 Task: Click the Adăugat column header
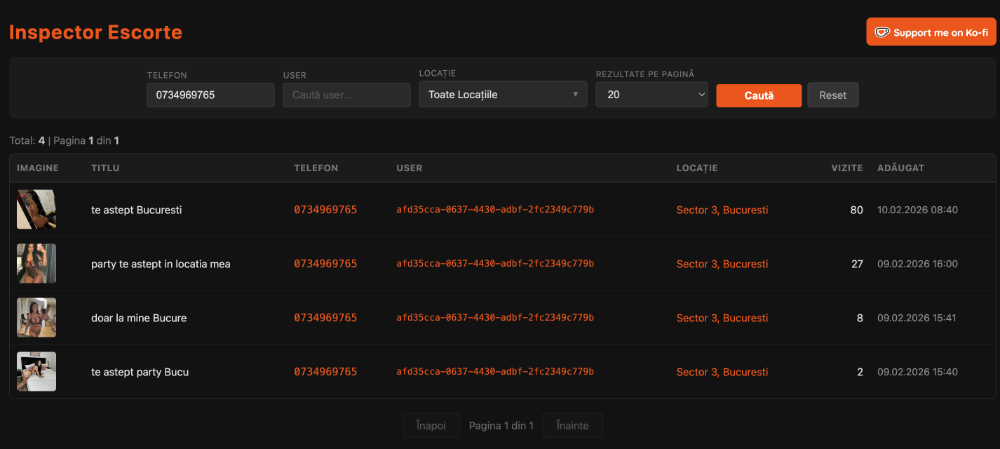point(900,168)
